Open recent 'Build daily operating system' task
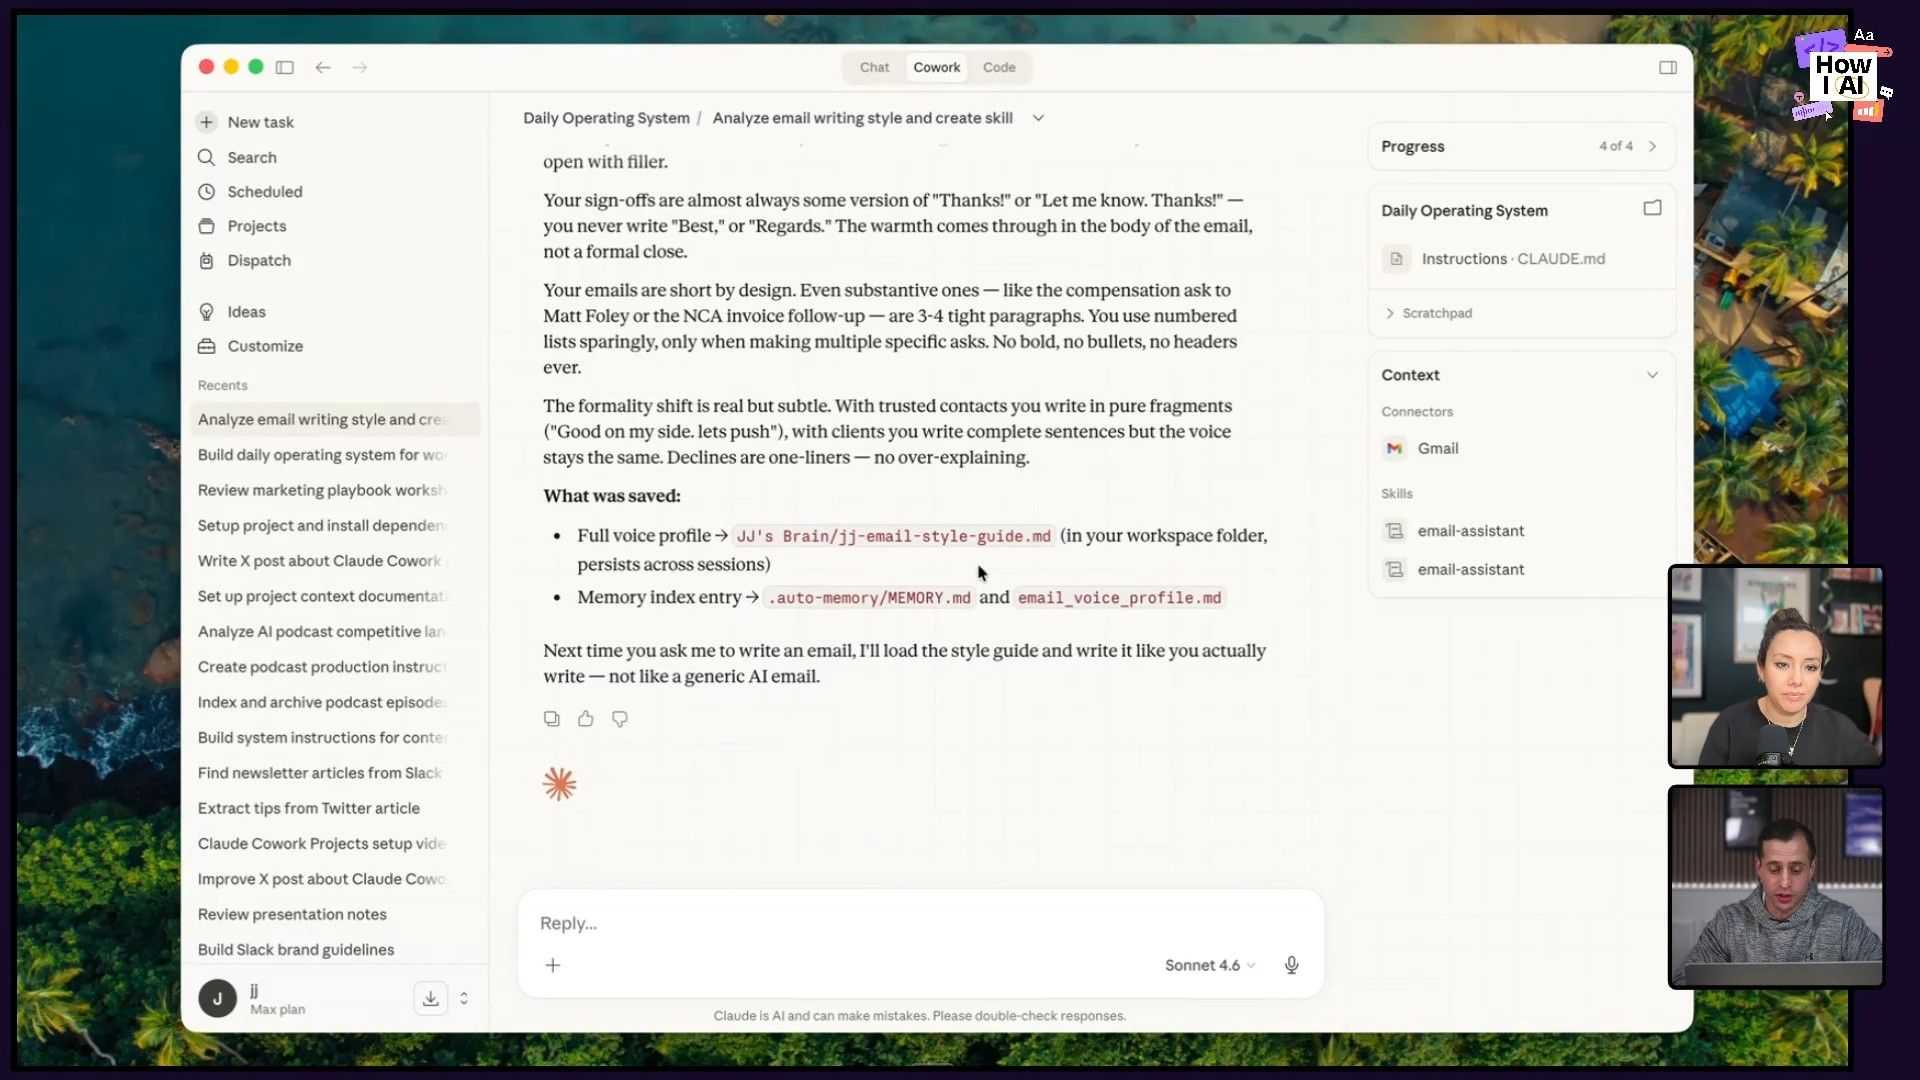The image size is (1920, 1080). click(322, 455)
